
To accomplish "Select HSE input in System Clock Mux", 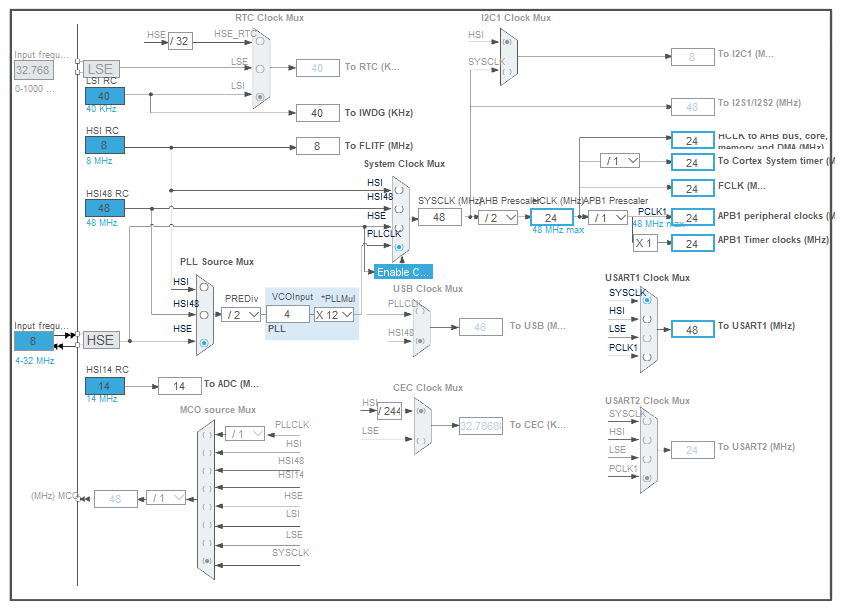I will (398, 227).
